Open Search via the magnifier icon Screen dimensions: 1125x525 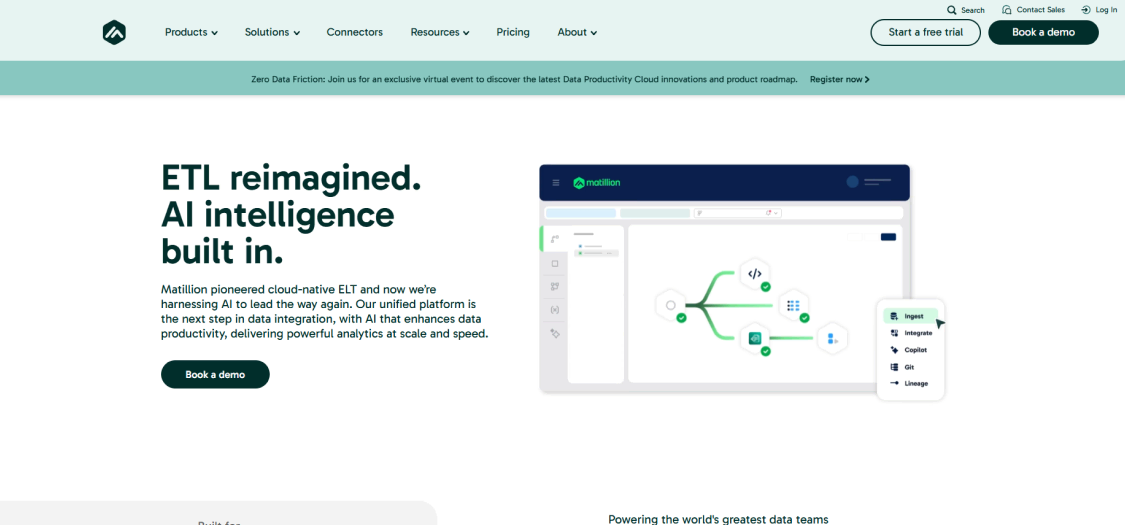(952, 10)
